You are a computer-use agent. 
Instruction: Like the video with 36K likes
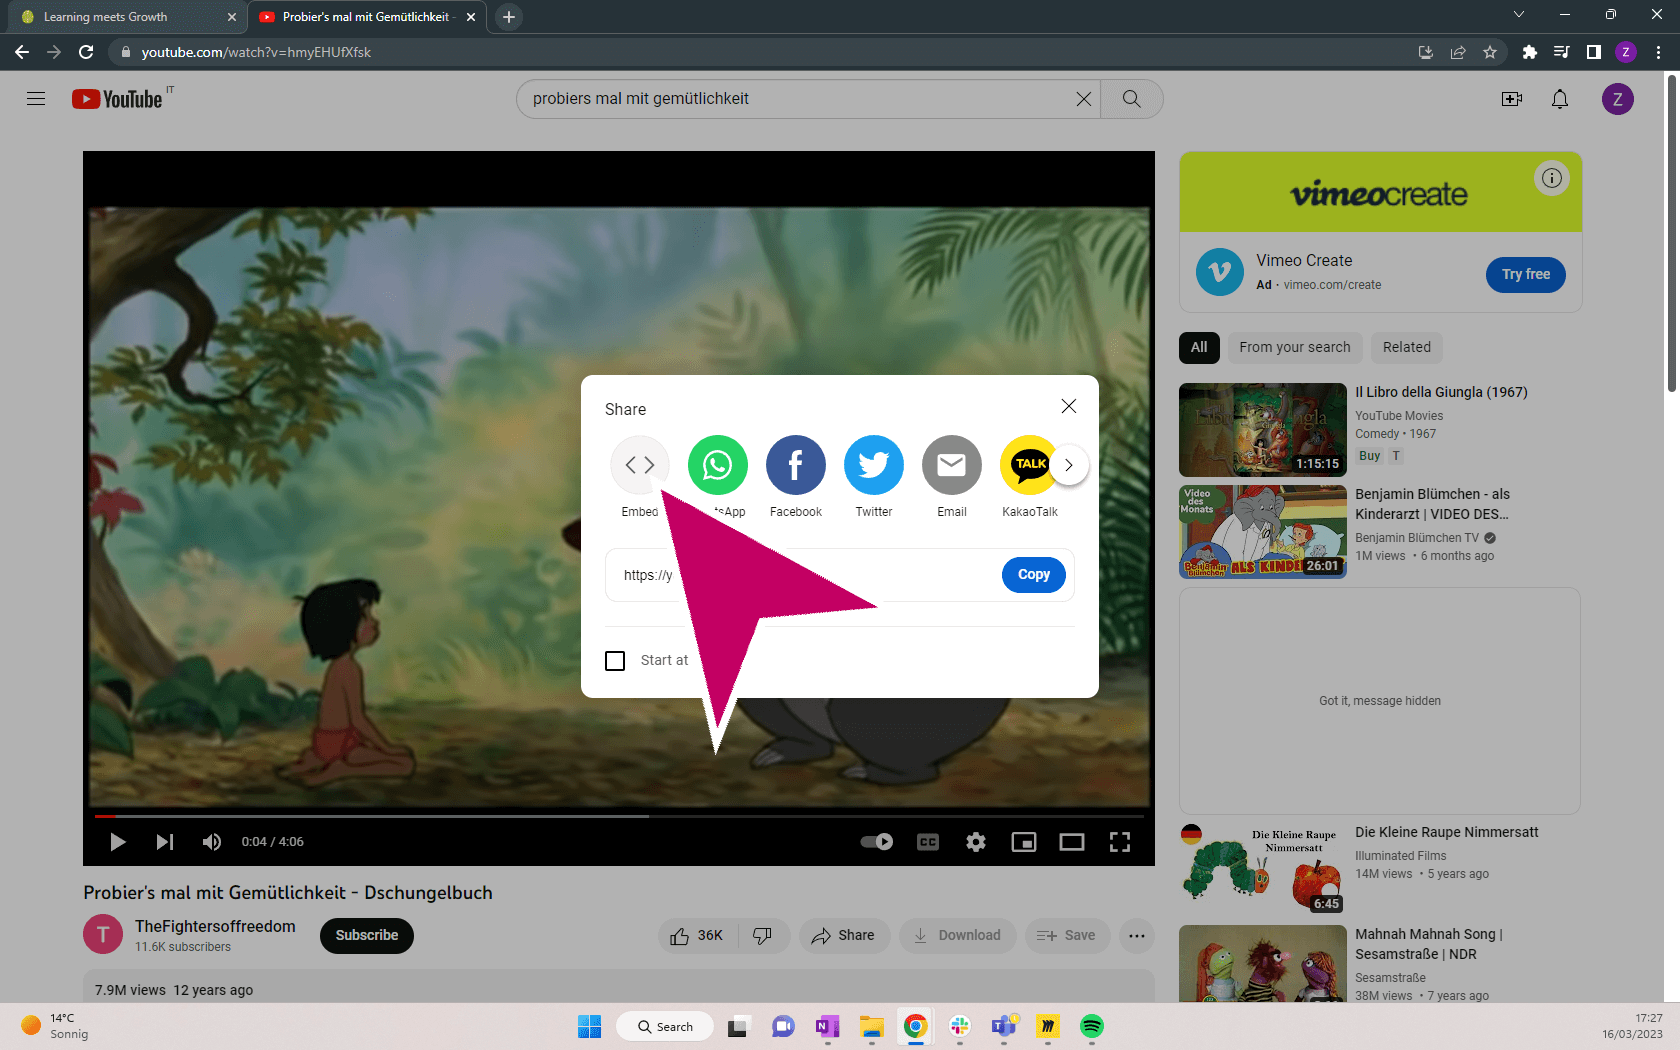(698, 935)
